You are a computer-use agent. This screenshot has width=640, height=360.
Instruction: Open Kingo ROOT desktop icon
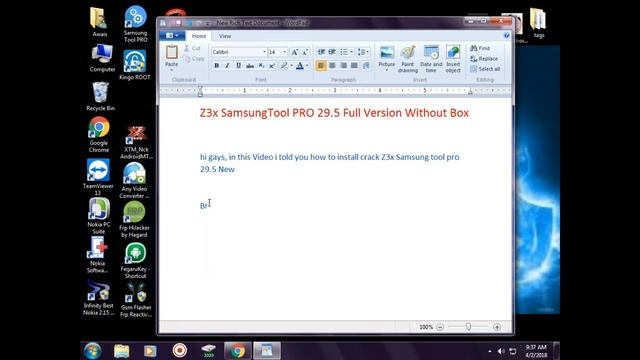(x=135, y=65)
